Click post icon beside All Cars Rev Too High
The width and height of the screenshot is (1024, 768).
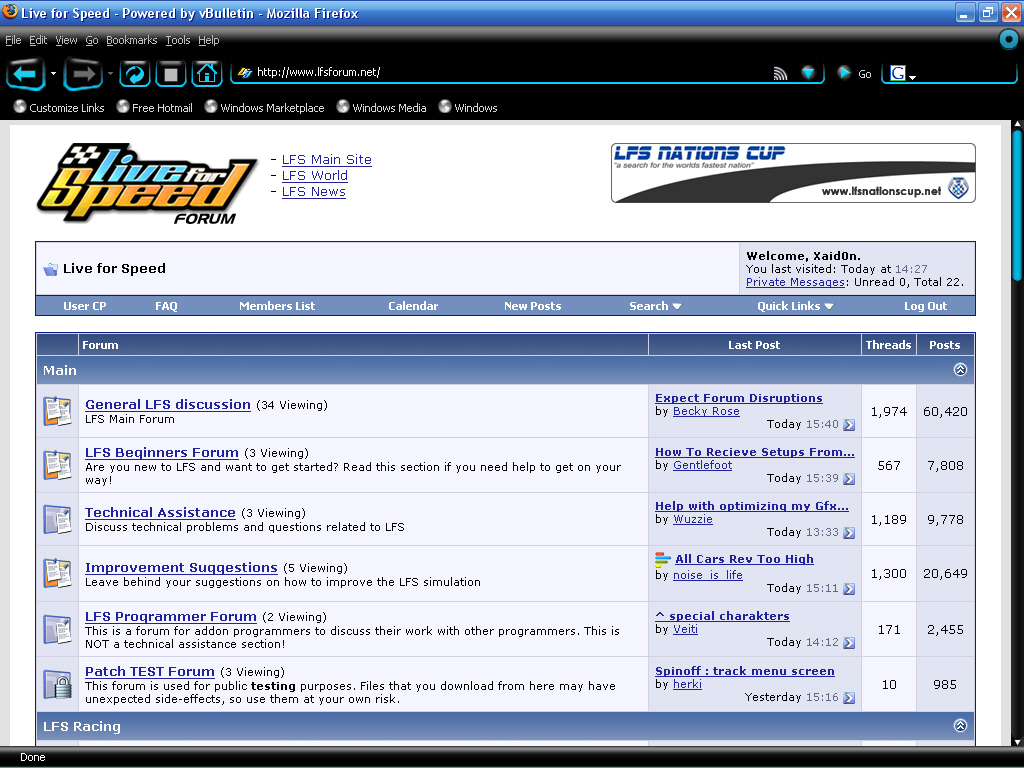(x=663, y=559)
